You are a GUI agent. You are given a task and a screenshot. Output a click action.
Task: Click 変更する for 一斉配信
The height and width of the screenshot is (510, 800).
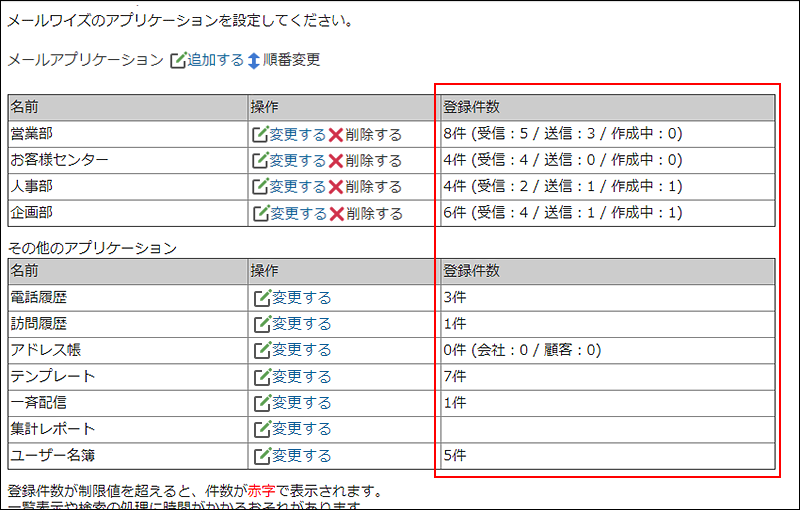pyautogui.click(x=302, y=403)
